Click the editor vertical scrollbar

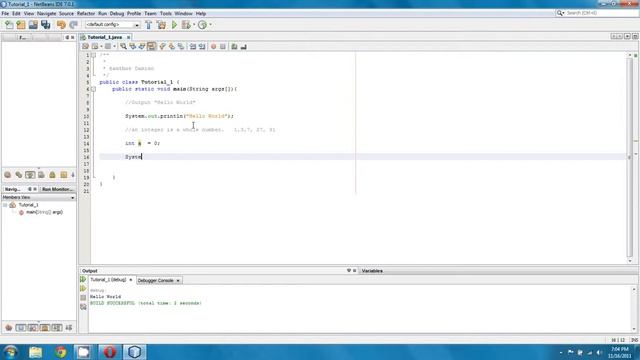click(630, 157)
